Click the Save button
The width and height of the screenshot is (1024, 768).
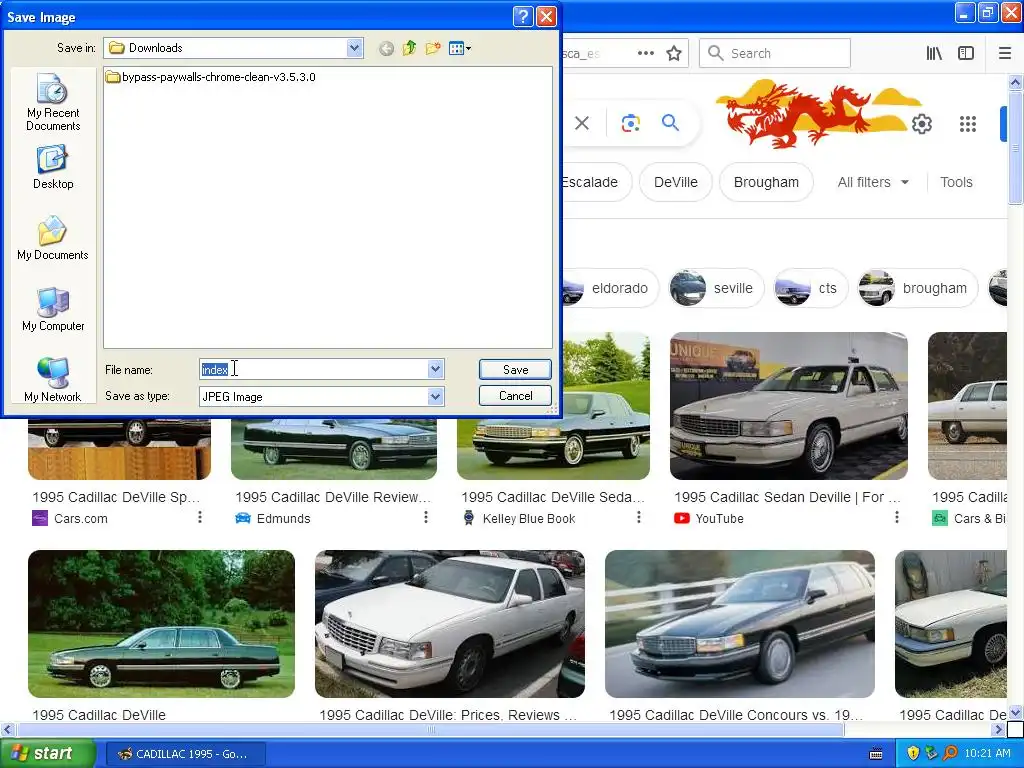[x=515, y=370]
